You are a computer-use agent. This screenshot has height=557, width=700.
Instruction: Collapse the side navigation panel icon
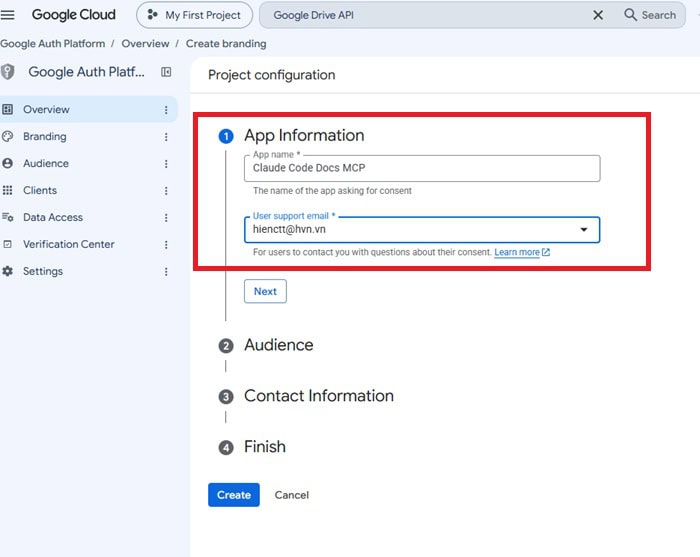tap(166, 72)
